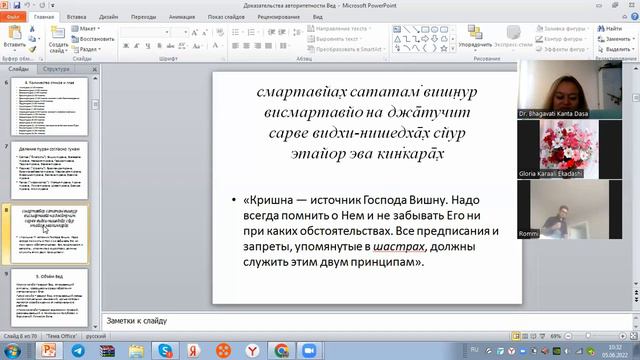The image size is (640, 360).
Task: Select the triangle shape in the gallery
Action: click(x=397, y=39)
